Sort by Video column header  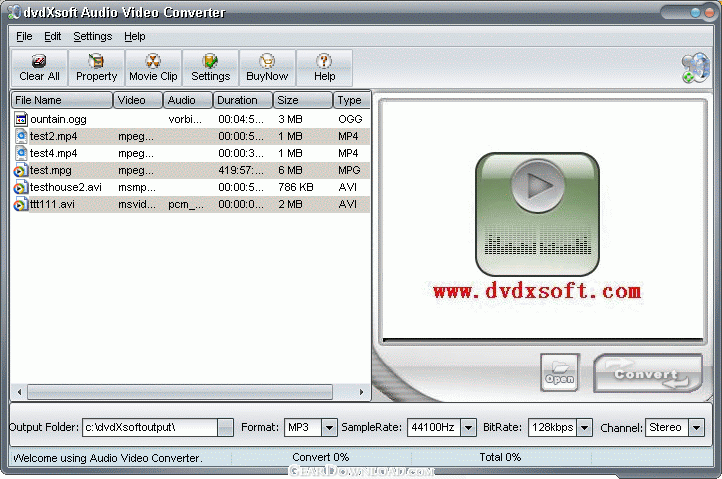(x=138, y=100)
